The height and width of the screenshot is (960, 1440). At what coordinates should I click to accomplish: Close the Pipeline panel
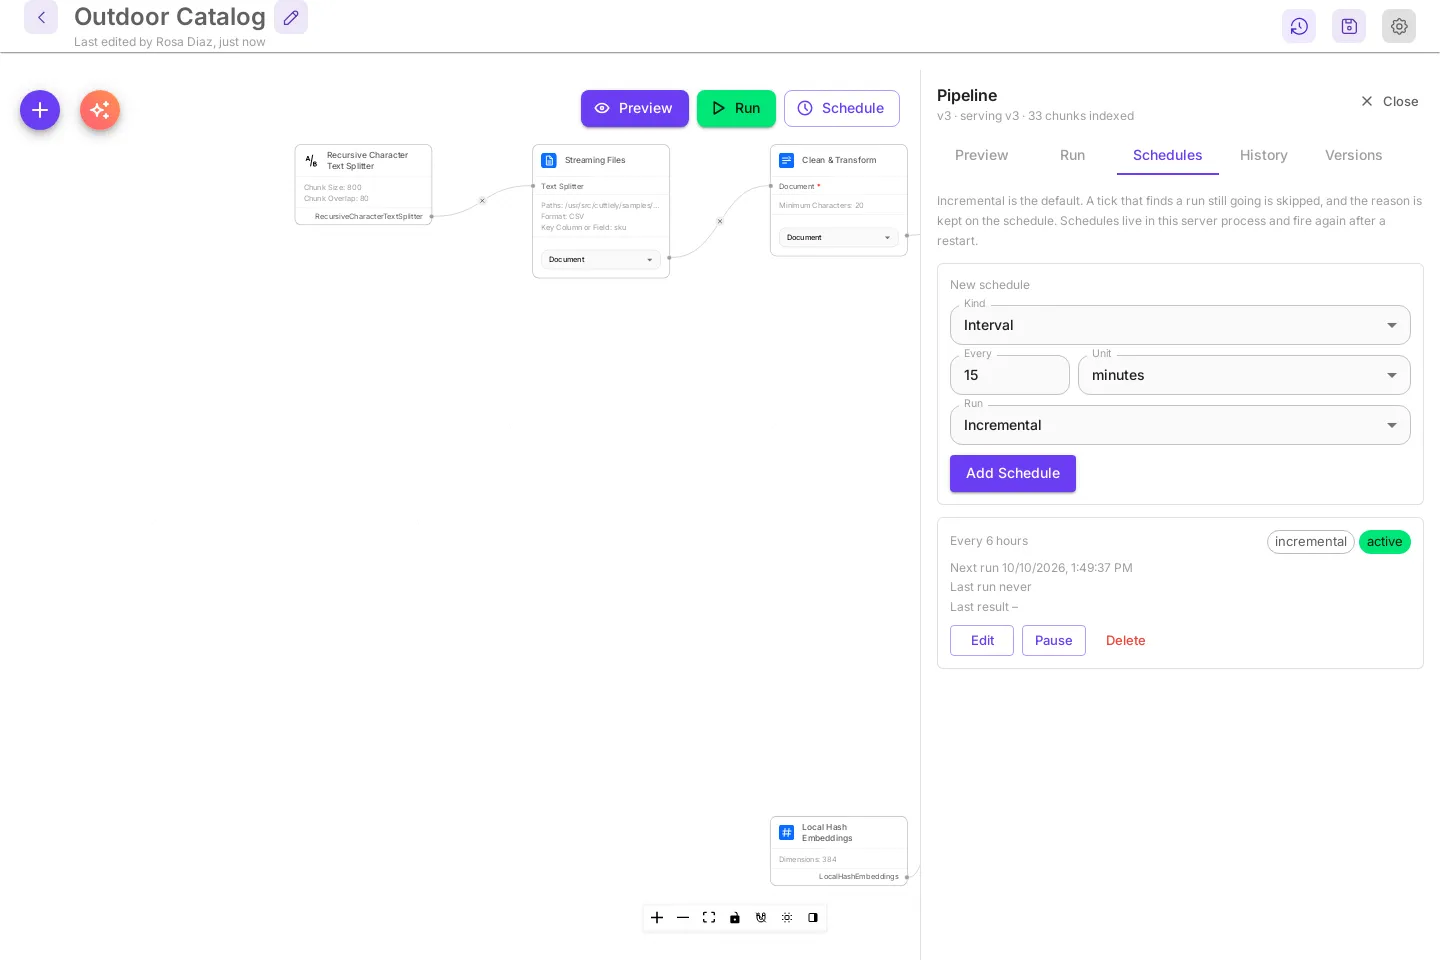click(1389, 101)
